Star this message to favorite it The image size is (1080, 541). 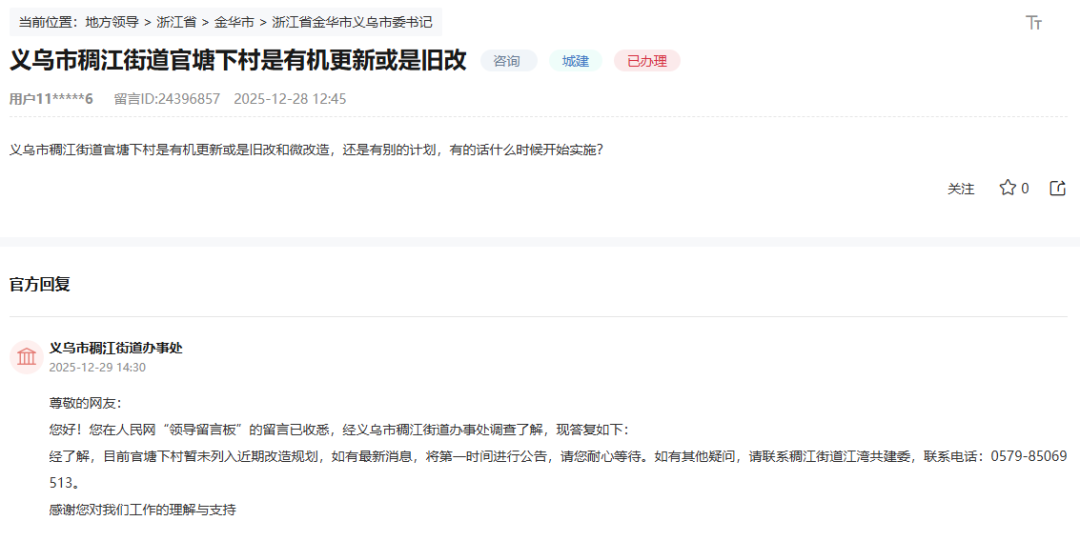(x=1007, y=188)
